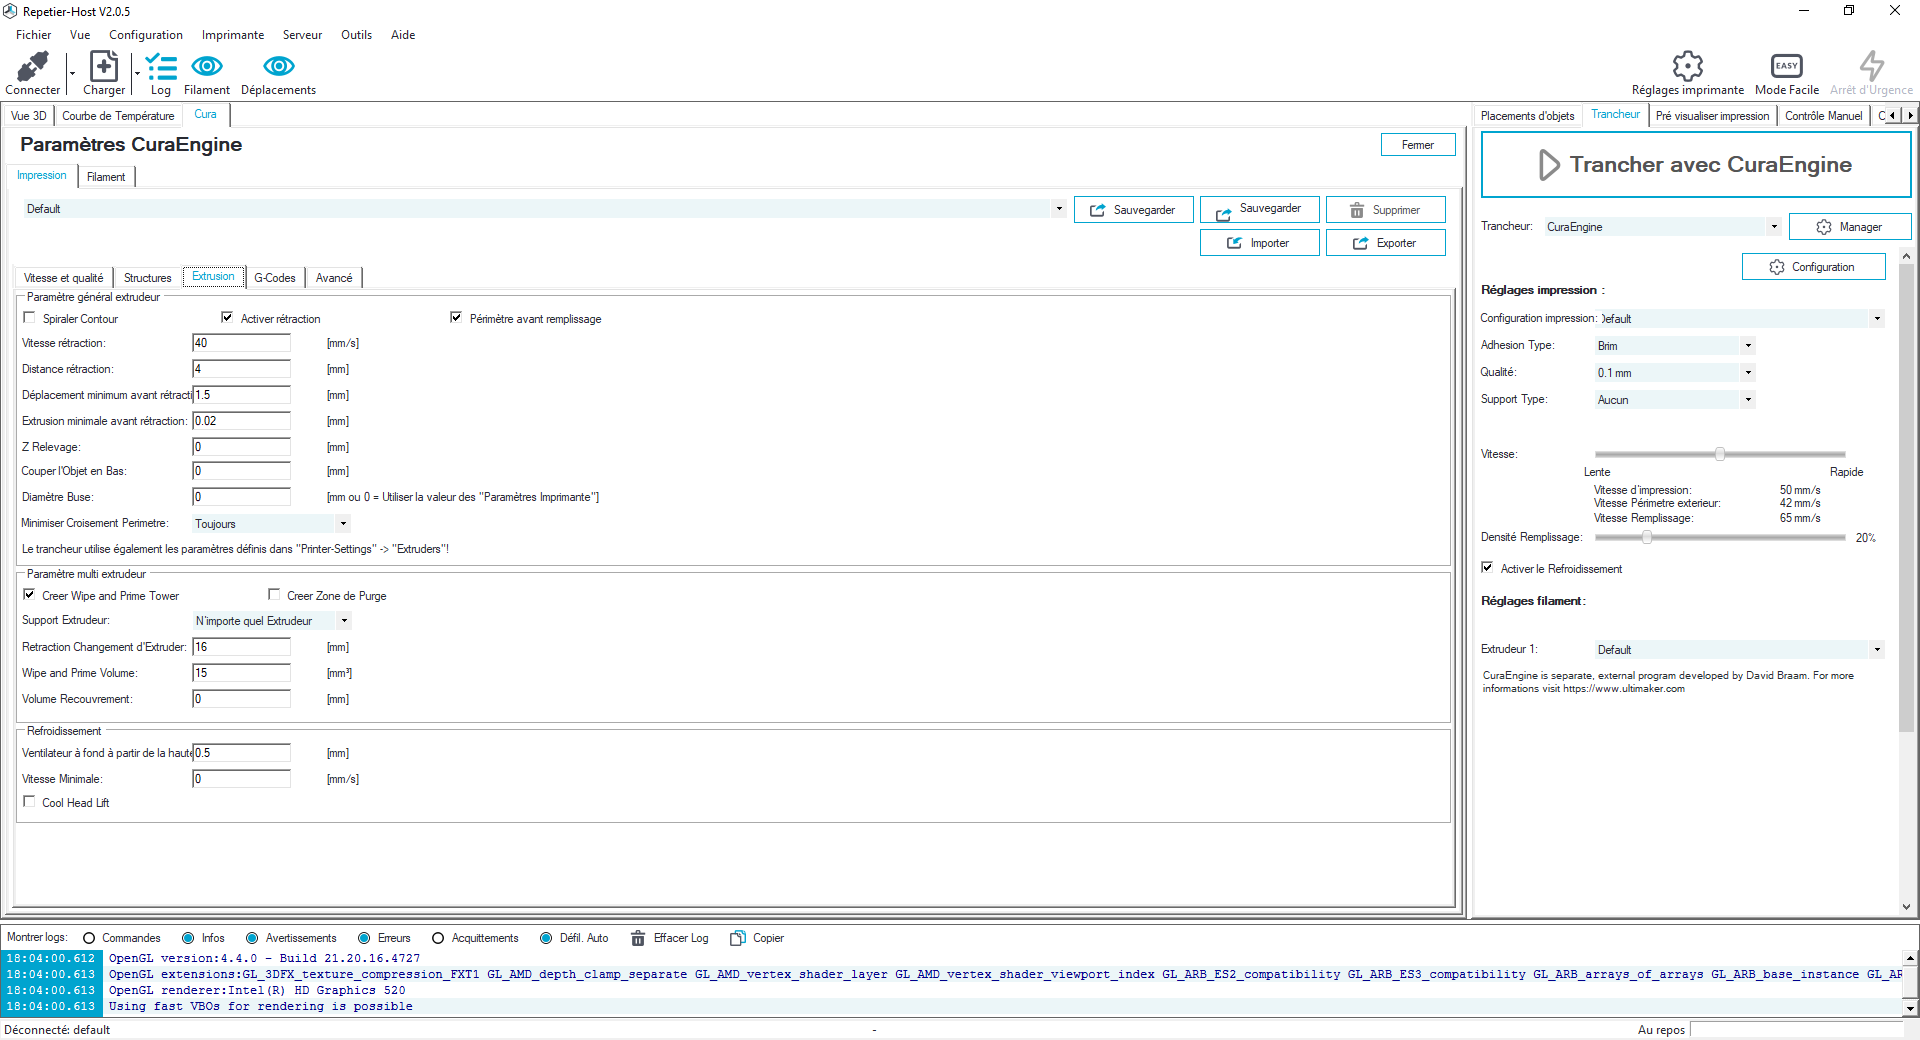1920x1040 pixels.
Task: Open Placements d'objets tab
Action: (x=1527, y=116)
